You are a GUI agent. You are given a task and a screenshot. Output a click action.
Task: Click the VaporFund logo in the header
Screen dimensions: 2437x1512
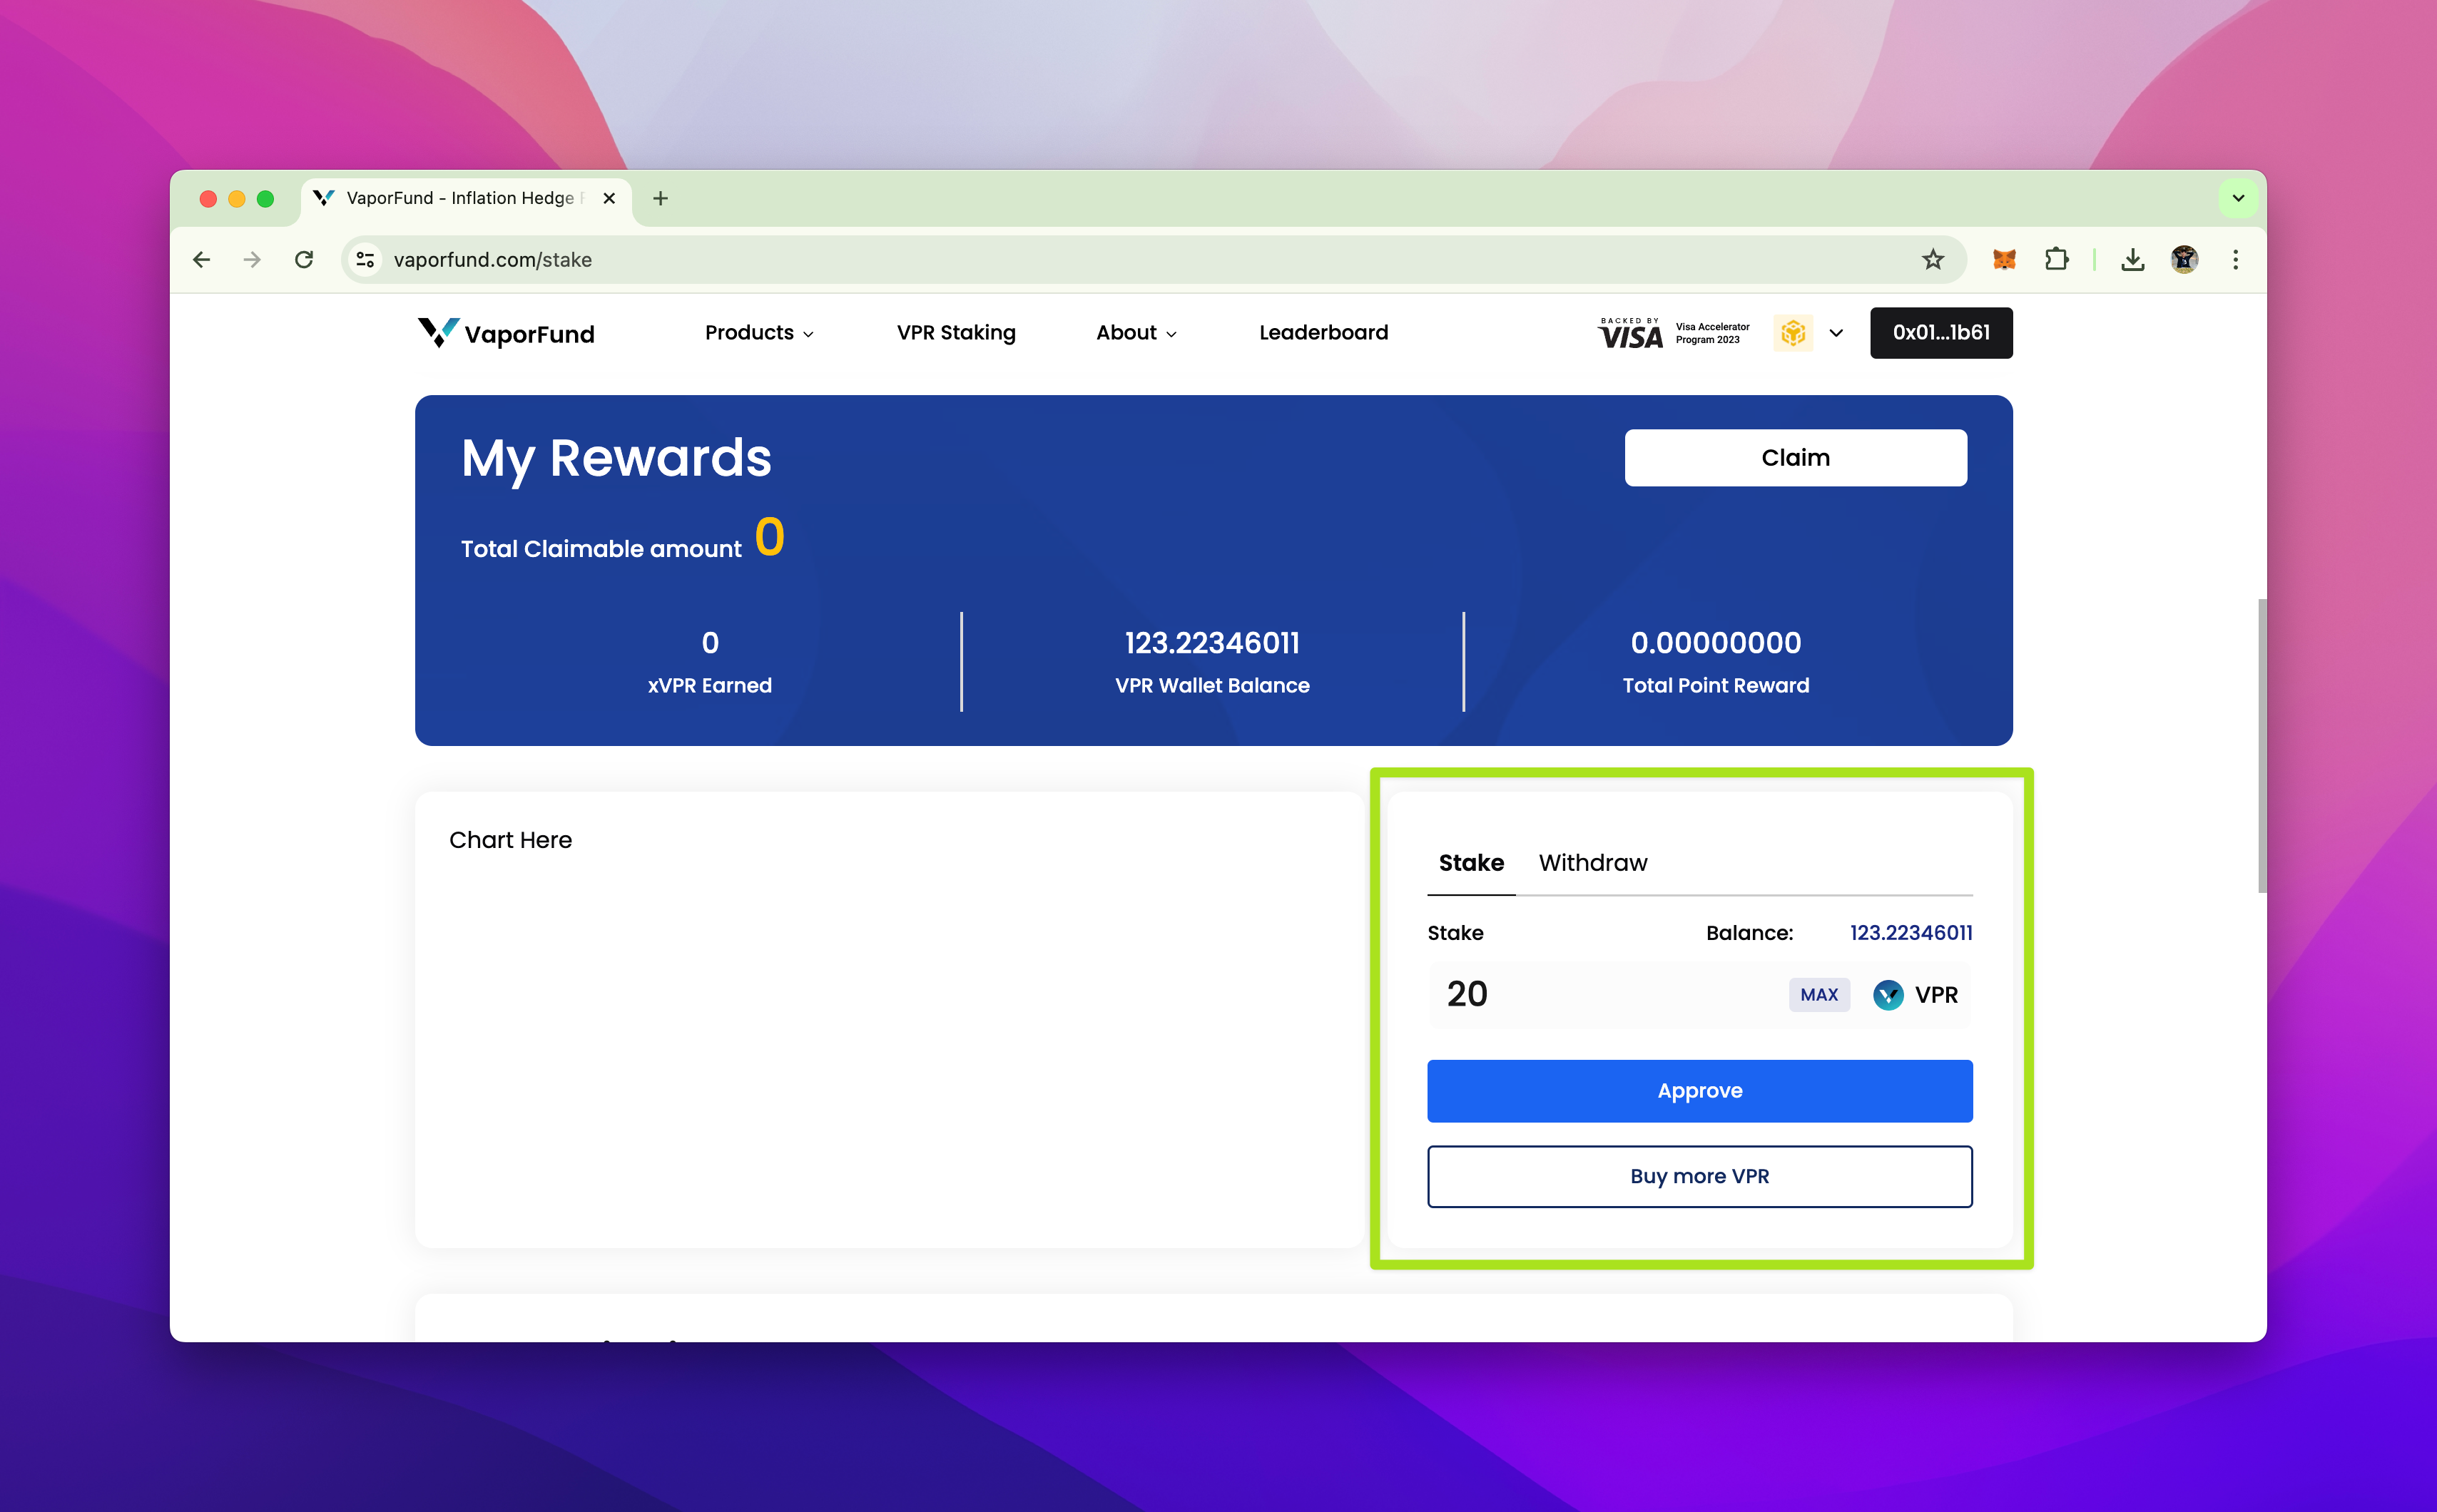pyautogui.click(x=506, y=333)
